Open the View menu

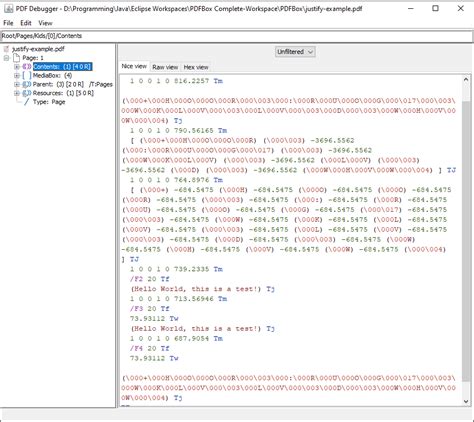tap(45, 23)
